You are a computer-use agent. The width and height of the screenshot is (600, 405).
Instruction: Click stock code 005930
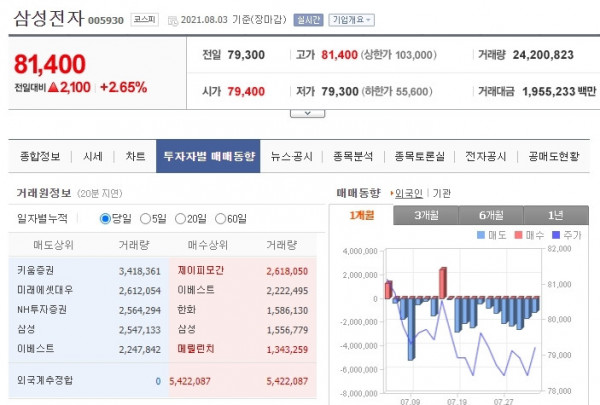point(106,20)
